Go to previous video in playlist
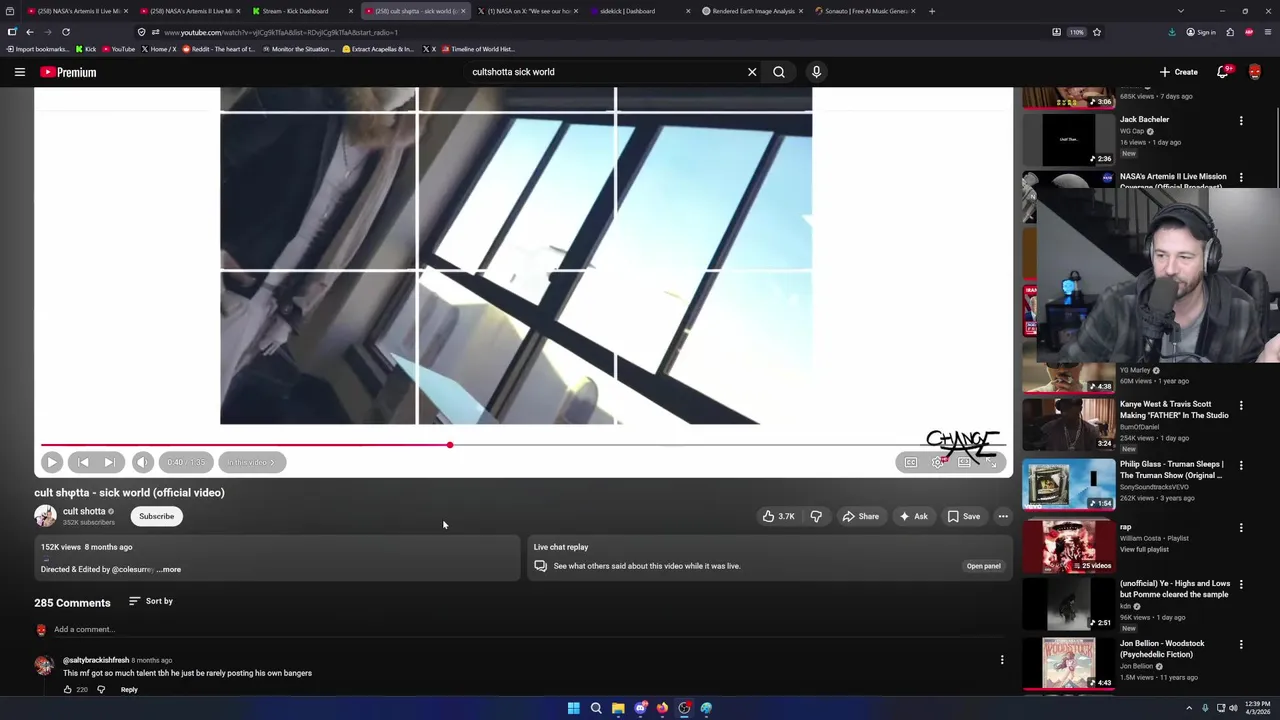This screenshot has height=720, width=1280. [x=83, y=462]
